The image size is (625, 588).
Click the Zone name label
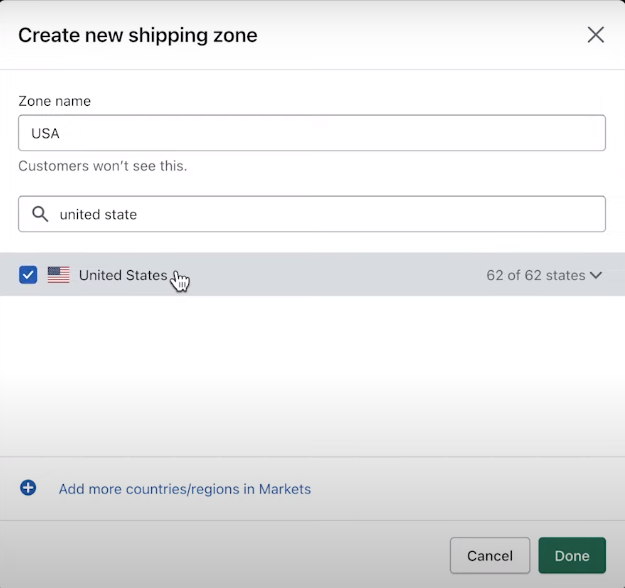(x=55, y=101)
